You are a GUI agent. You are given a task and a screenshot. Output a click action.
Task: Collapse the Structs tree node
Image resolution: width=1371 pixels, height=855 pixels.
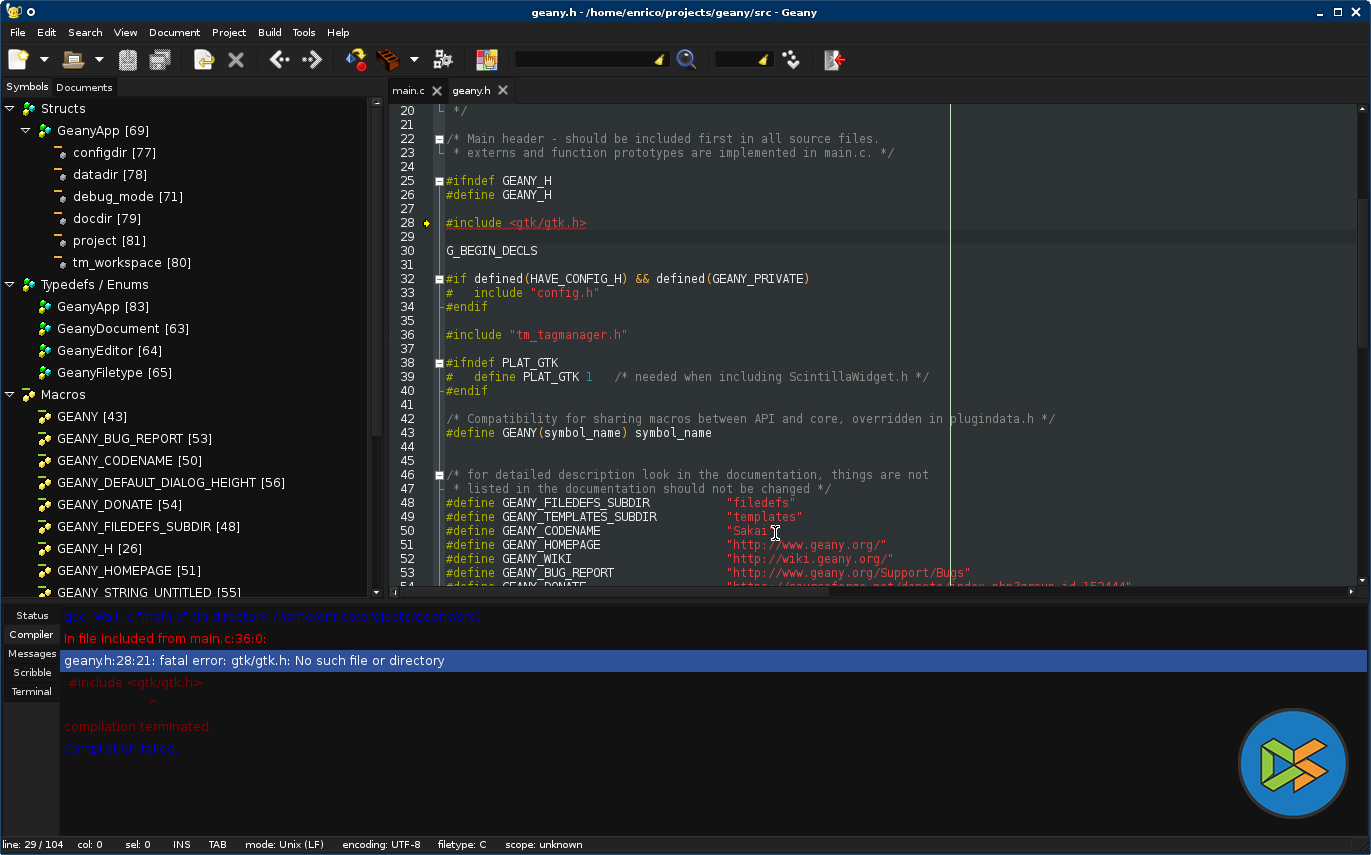[10, 108]
